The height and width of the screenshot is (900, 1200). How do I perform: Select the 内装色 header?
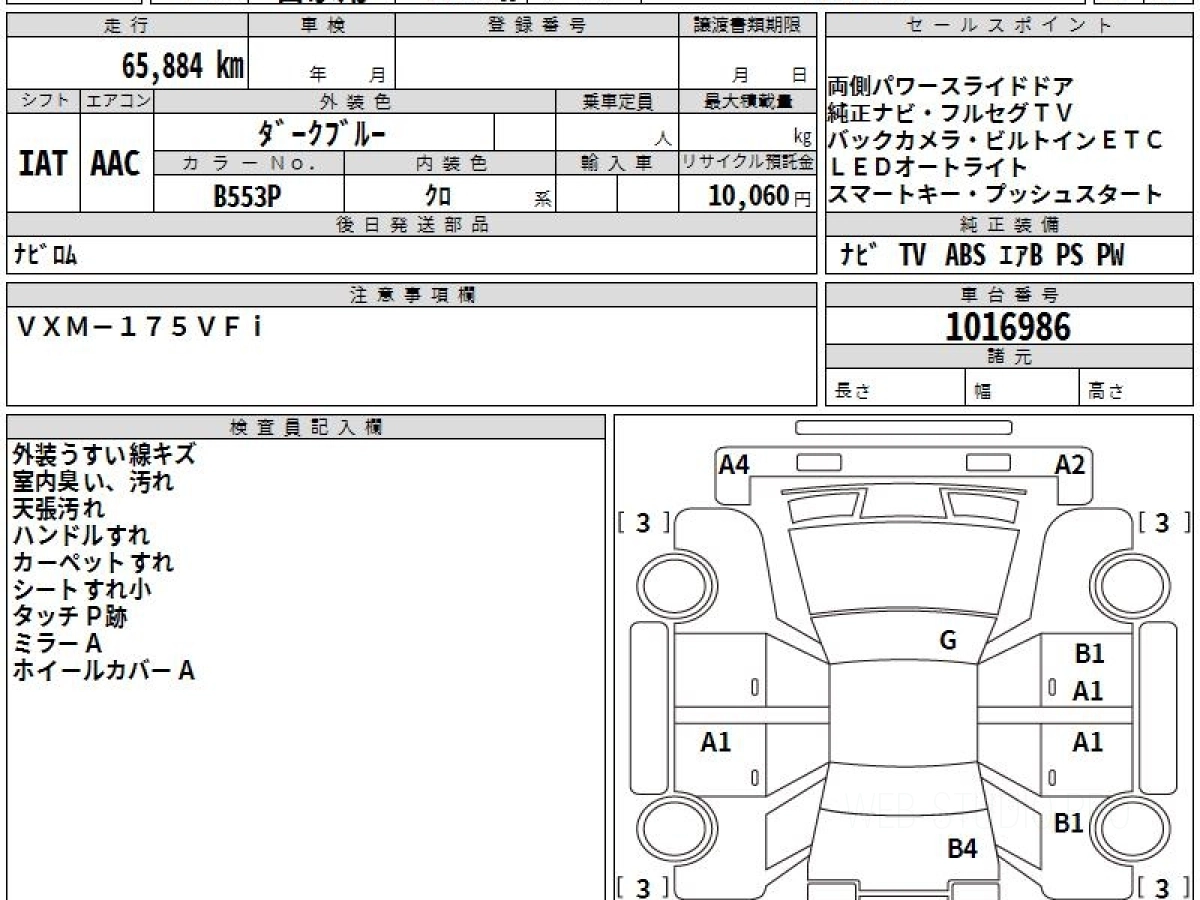click(450, 163)
